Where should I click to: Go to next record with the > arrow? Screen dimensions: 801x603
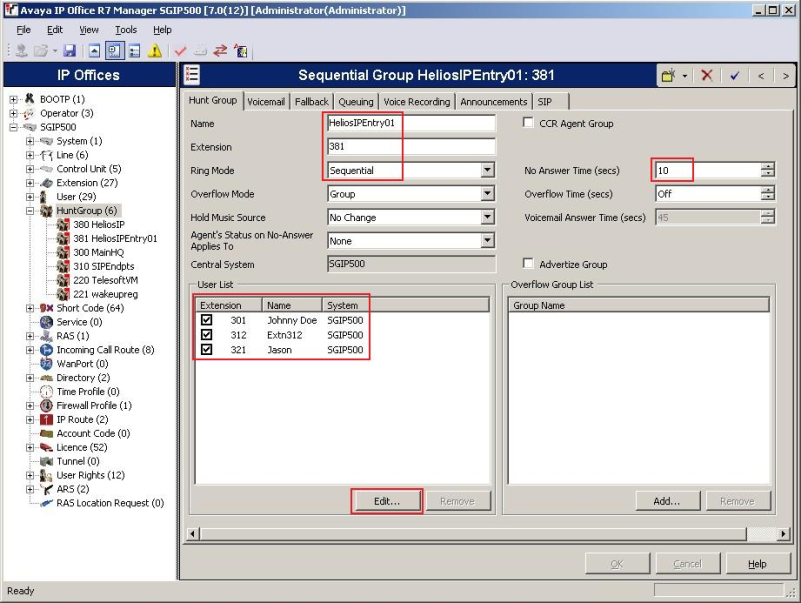pyautogui.click(x=787, y=75)
